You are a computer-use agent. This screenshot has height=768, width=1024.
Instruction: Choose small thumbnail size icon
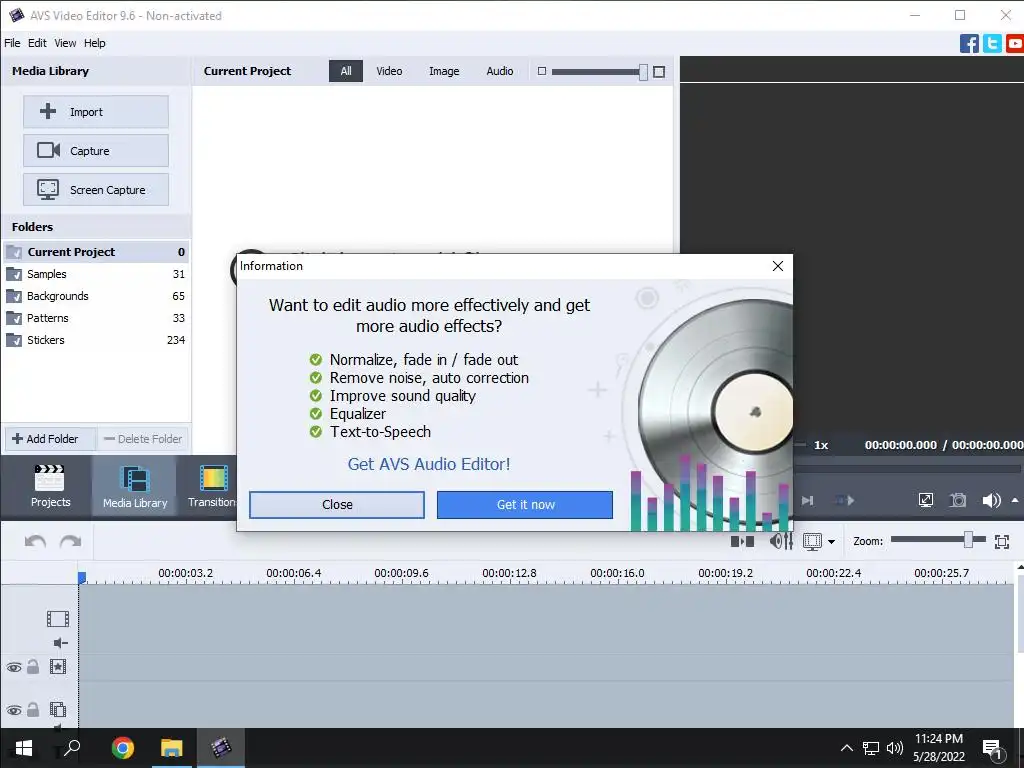[x=541, y=71]
